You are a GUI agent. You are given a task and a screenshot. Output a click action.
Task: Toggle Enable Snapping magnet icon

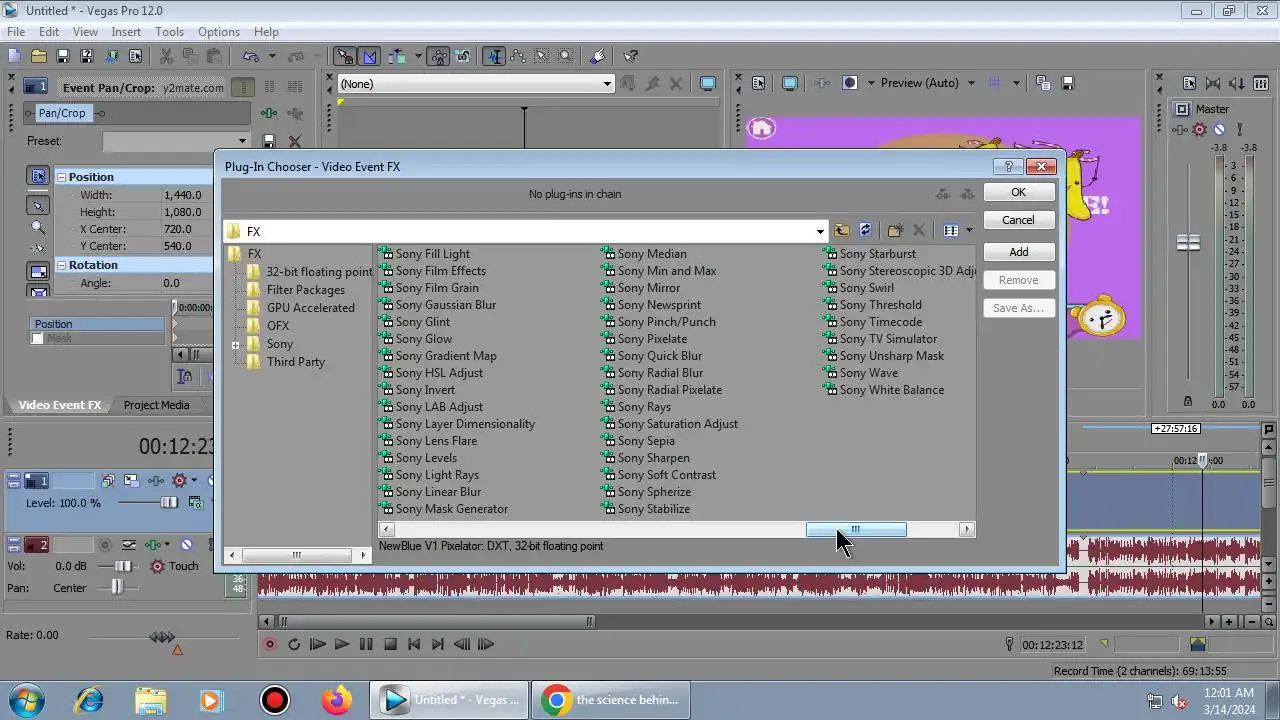tap(345, 57)
